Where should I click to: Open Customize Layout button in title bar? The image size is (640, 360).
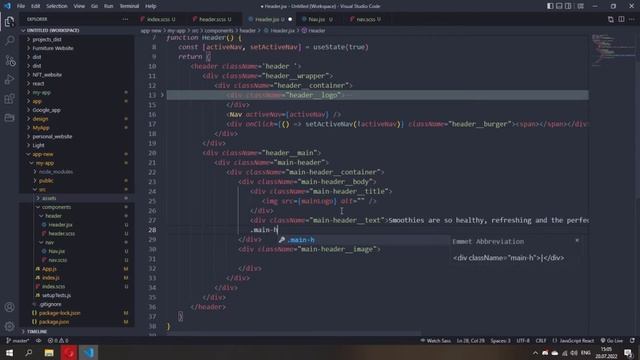coord(580,6)
